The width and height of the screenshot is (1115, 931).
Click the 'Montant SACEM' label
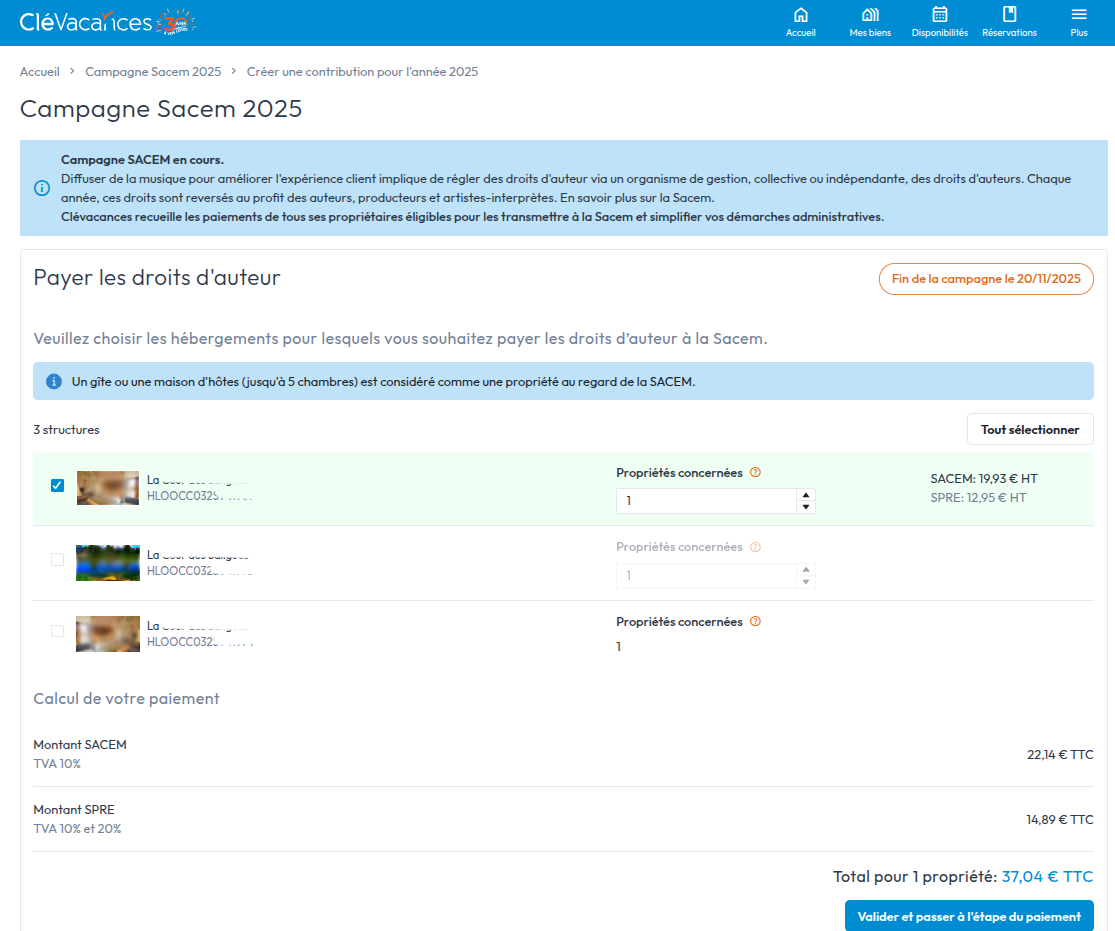coord(80,745)
